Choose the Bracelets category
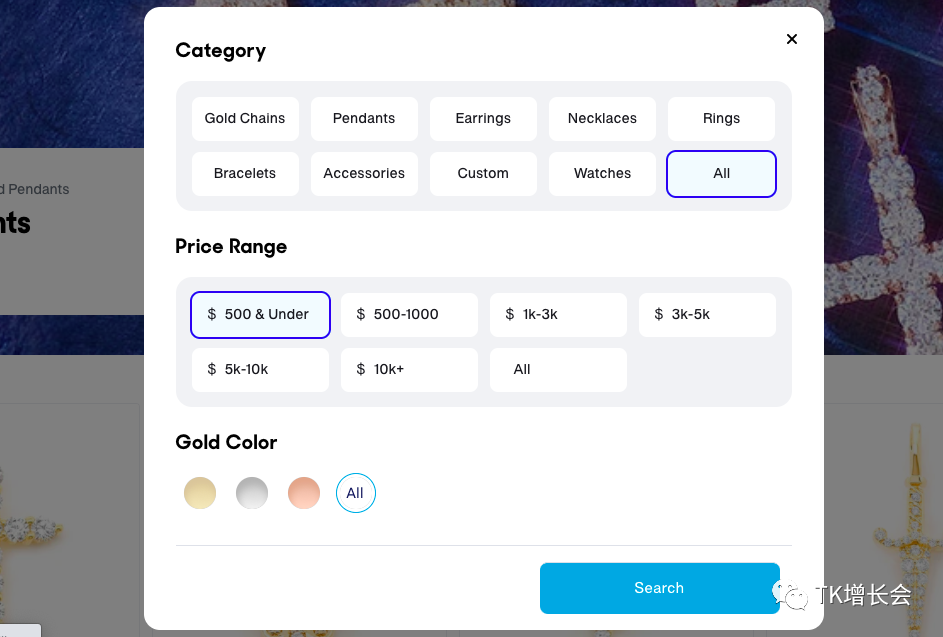Viewport: 943px width, 637px height. click(x=245, y=173)
